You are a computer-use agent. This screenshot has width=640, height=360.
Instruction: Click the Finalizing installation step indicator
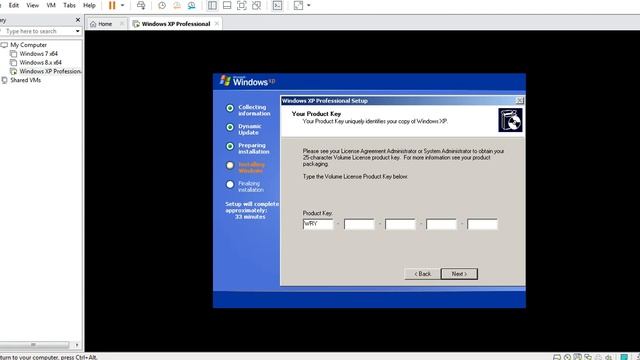[230, 184]
